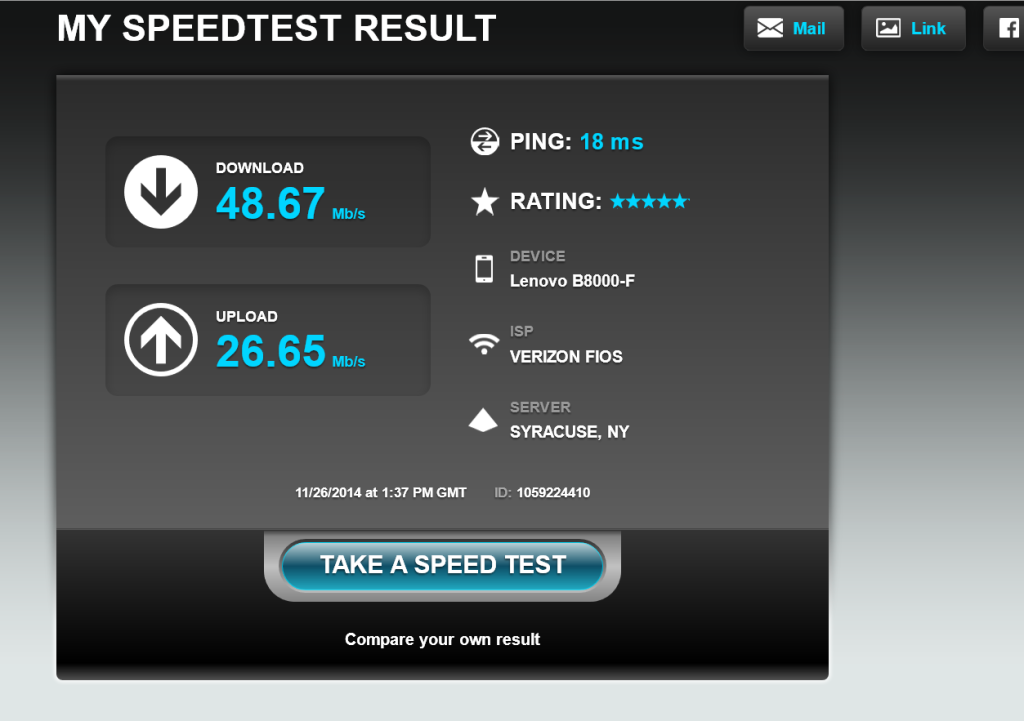
Task: Click Compare your own result text
Action: (442, 639)
